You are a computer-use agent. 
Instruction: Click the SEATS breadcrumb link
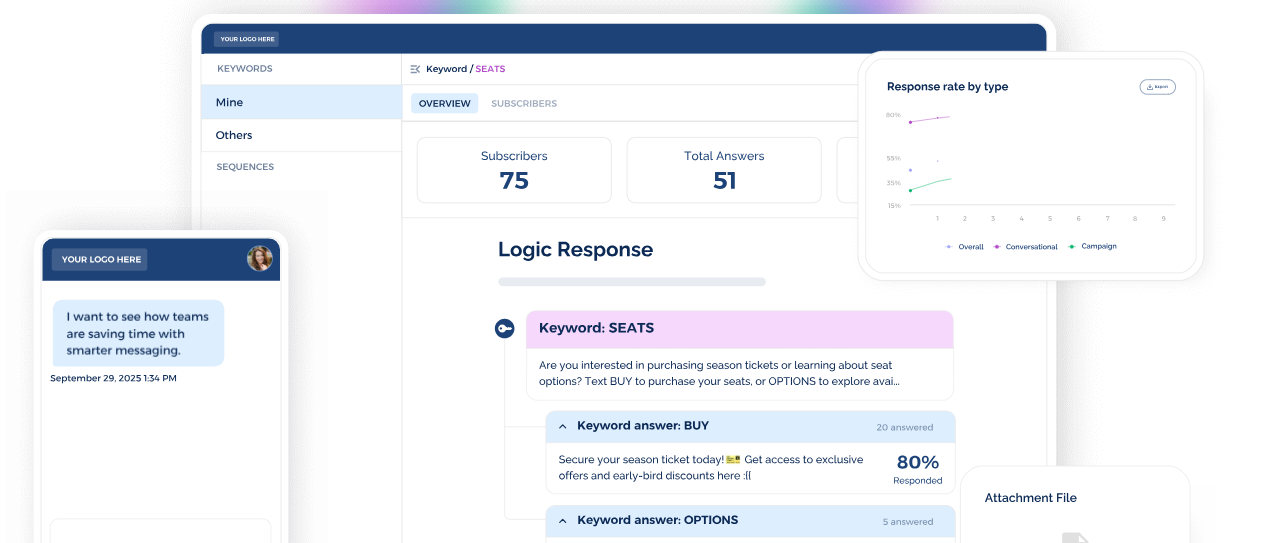[490, 69]
